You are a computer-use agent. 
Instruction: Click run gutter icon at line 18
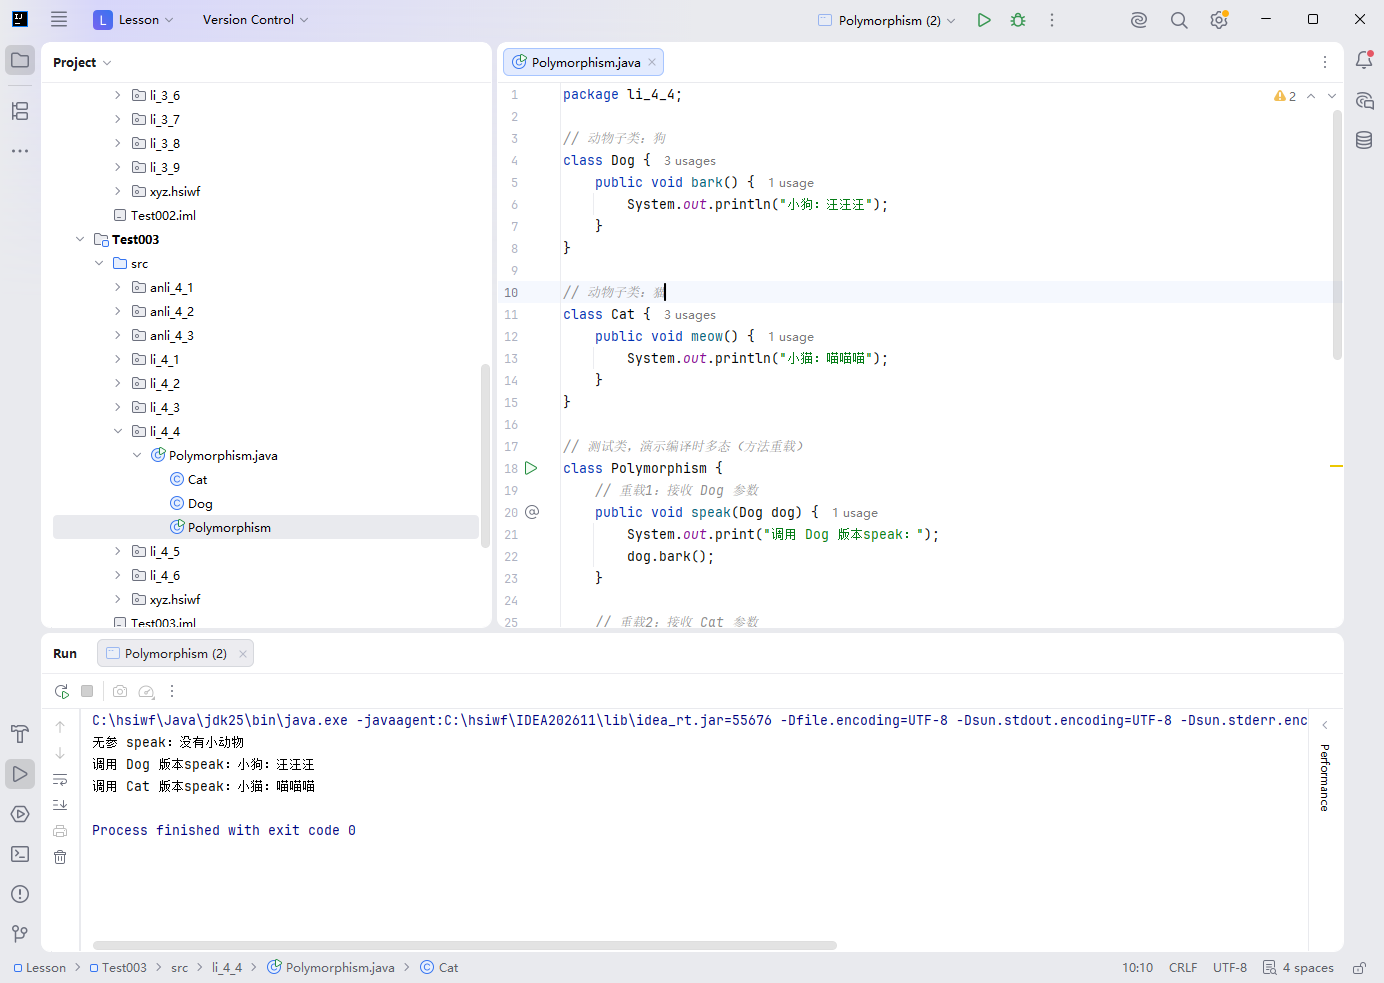(531, 468)
